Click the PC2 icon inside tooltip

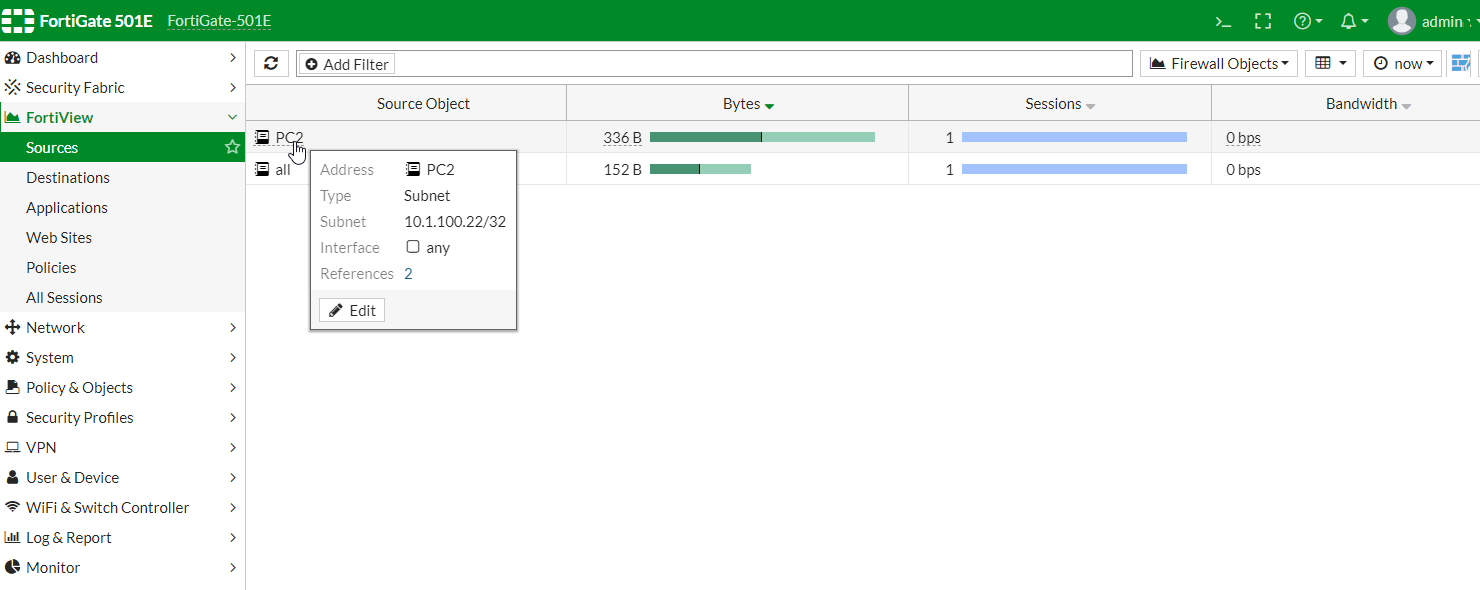(413, 169)
